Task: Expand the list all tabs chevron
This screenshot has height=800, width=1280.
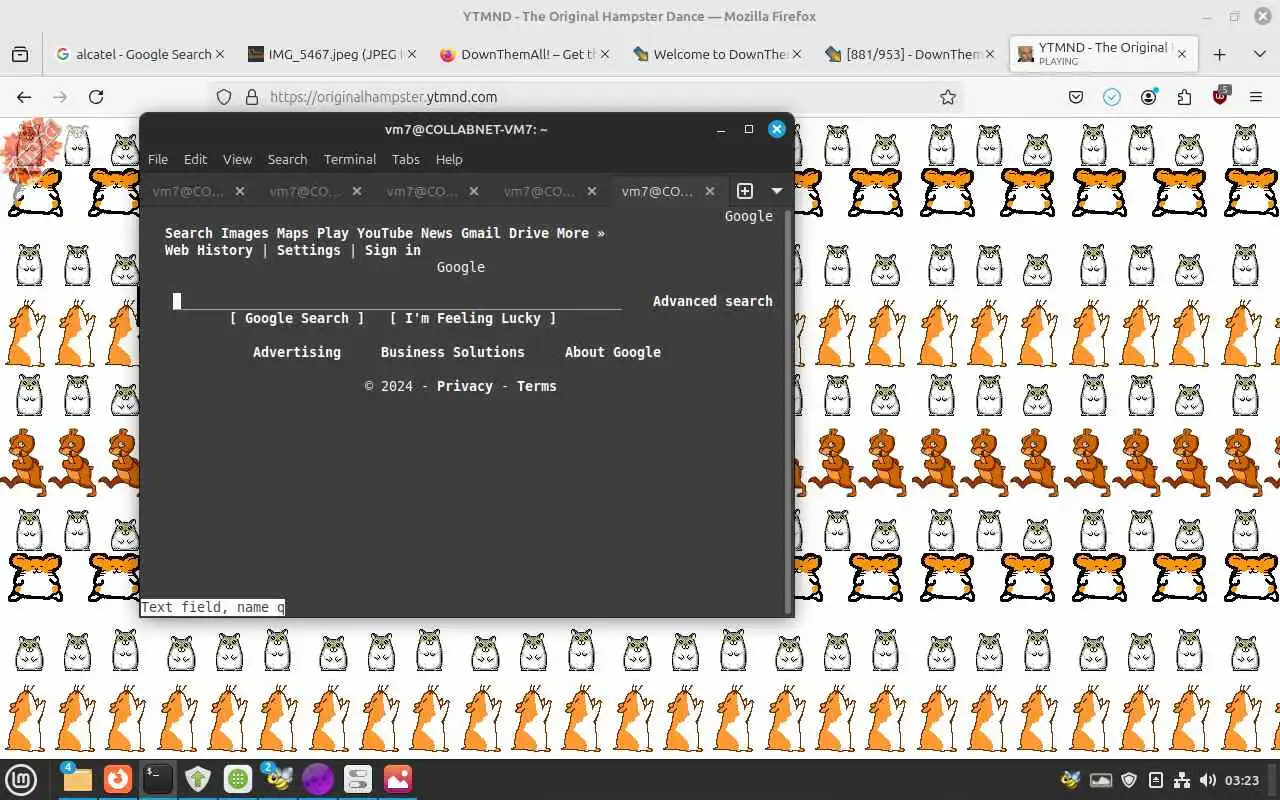Action: click(x=1260, y=55)
